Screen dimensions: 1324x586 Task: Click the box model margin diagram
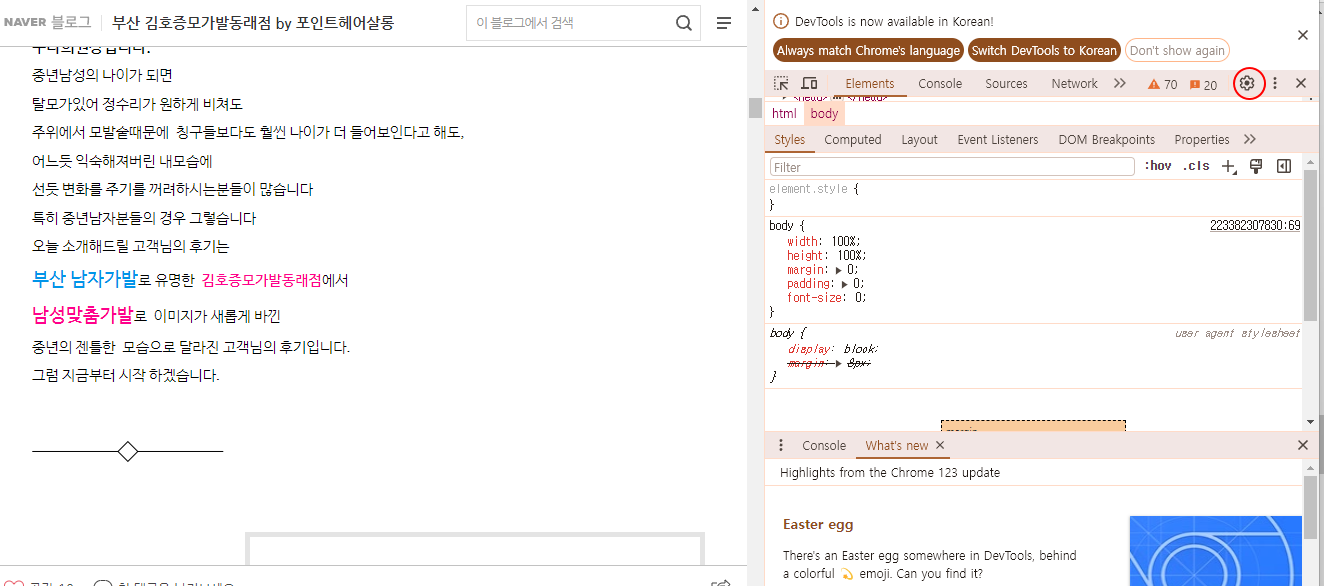[1033, 424]
